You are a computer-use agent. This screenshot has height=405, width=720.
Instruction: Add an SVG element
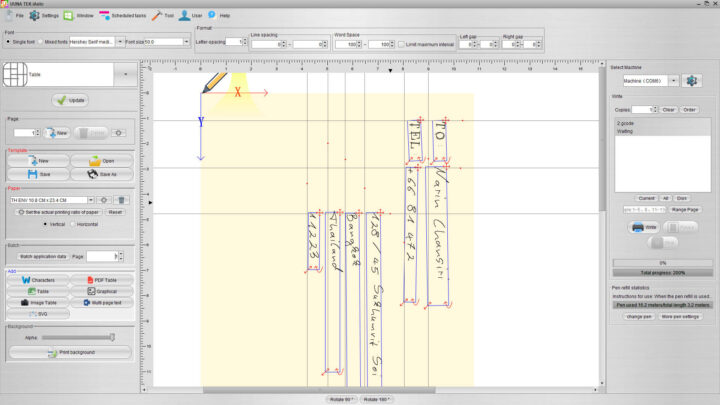pos(38,314)
